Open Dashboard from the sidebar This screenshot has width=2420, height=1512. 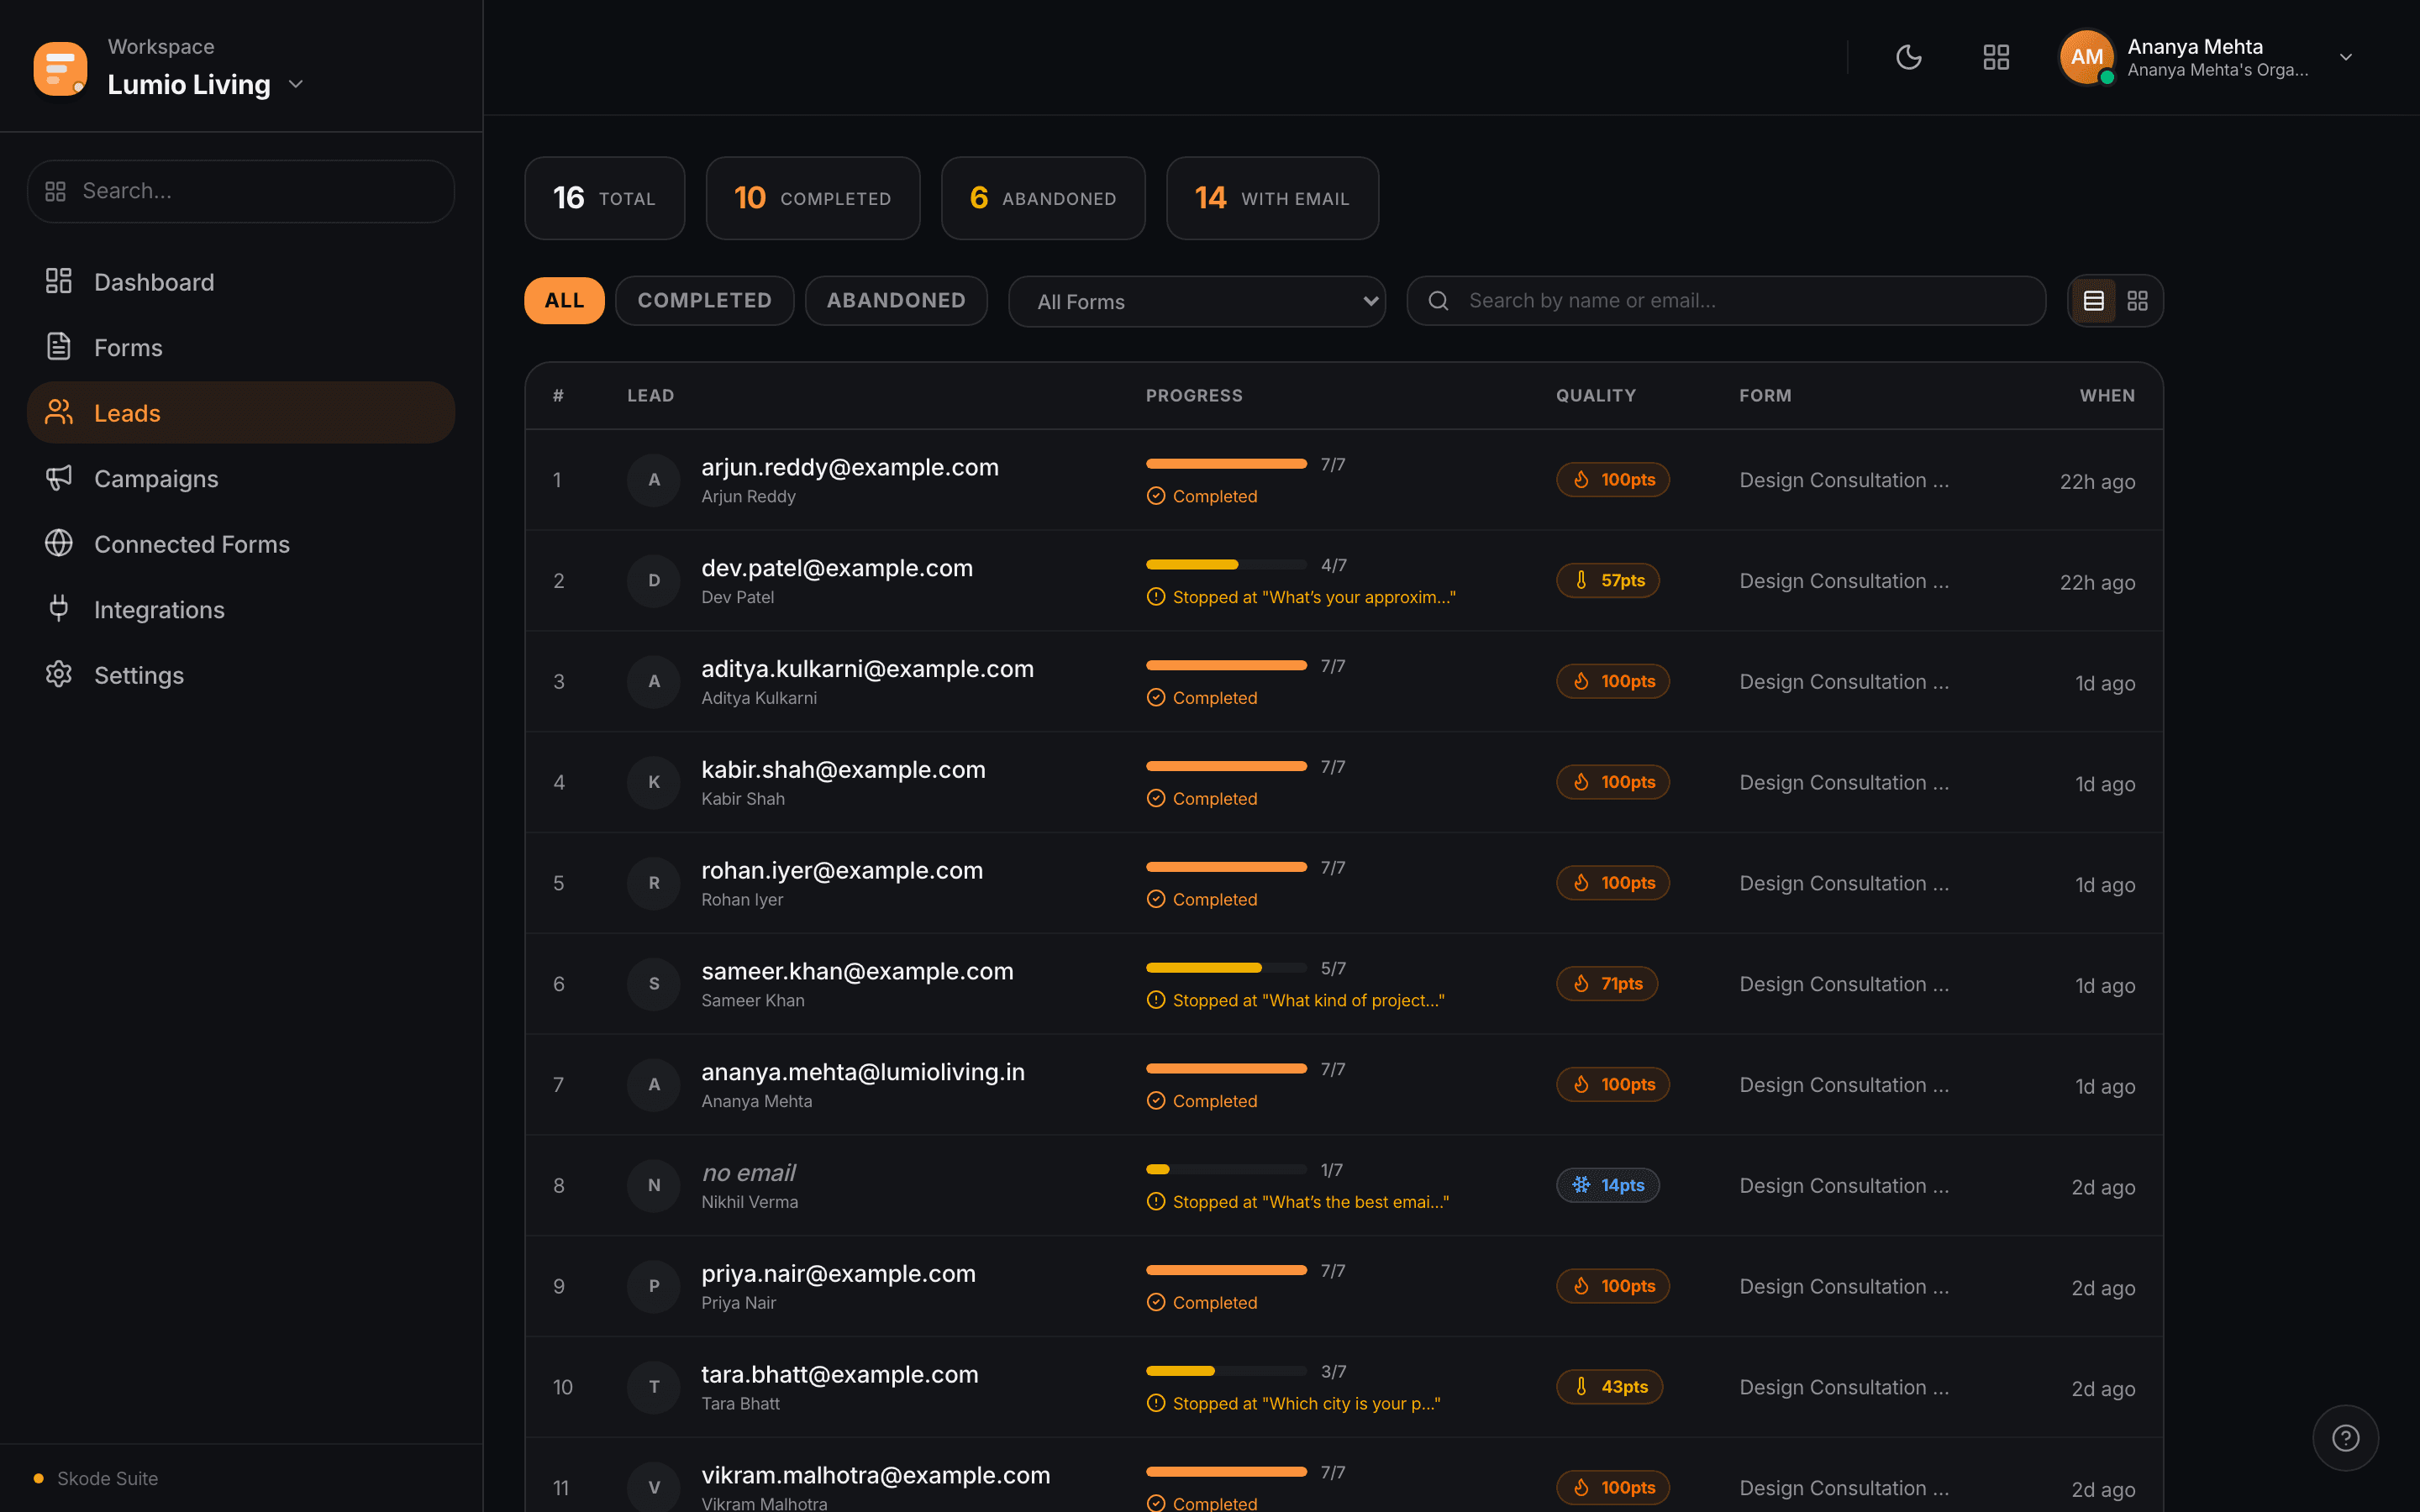click(x=241, y=282)
